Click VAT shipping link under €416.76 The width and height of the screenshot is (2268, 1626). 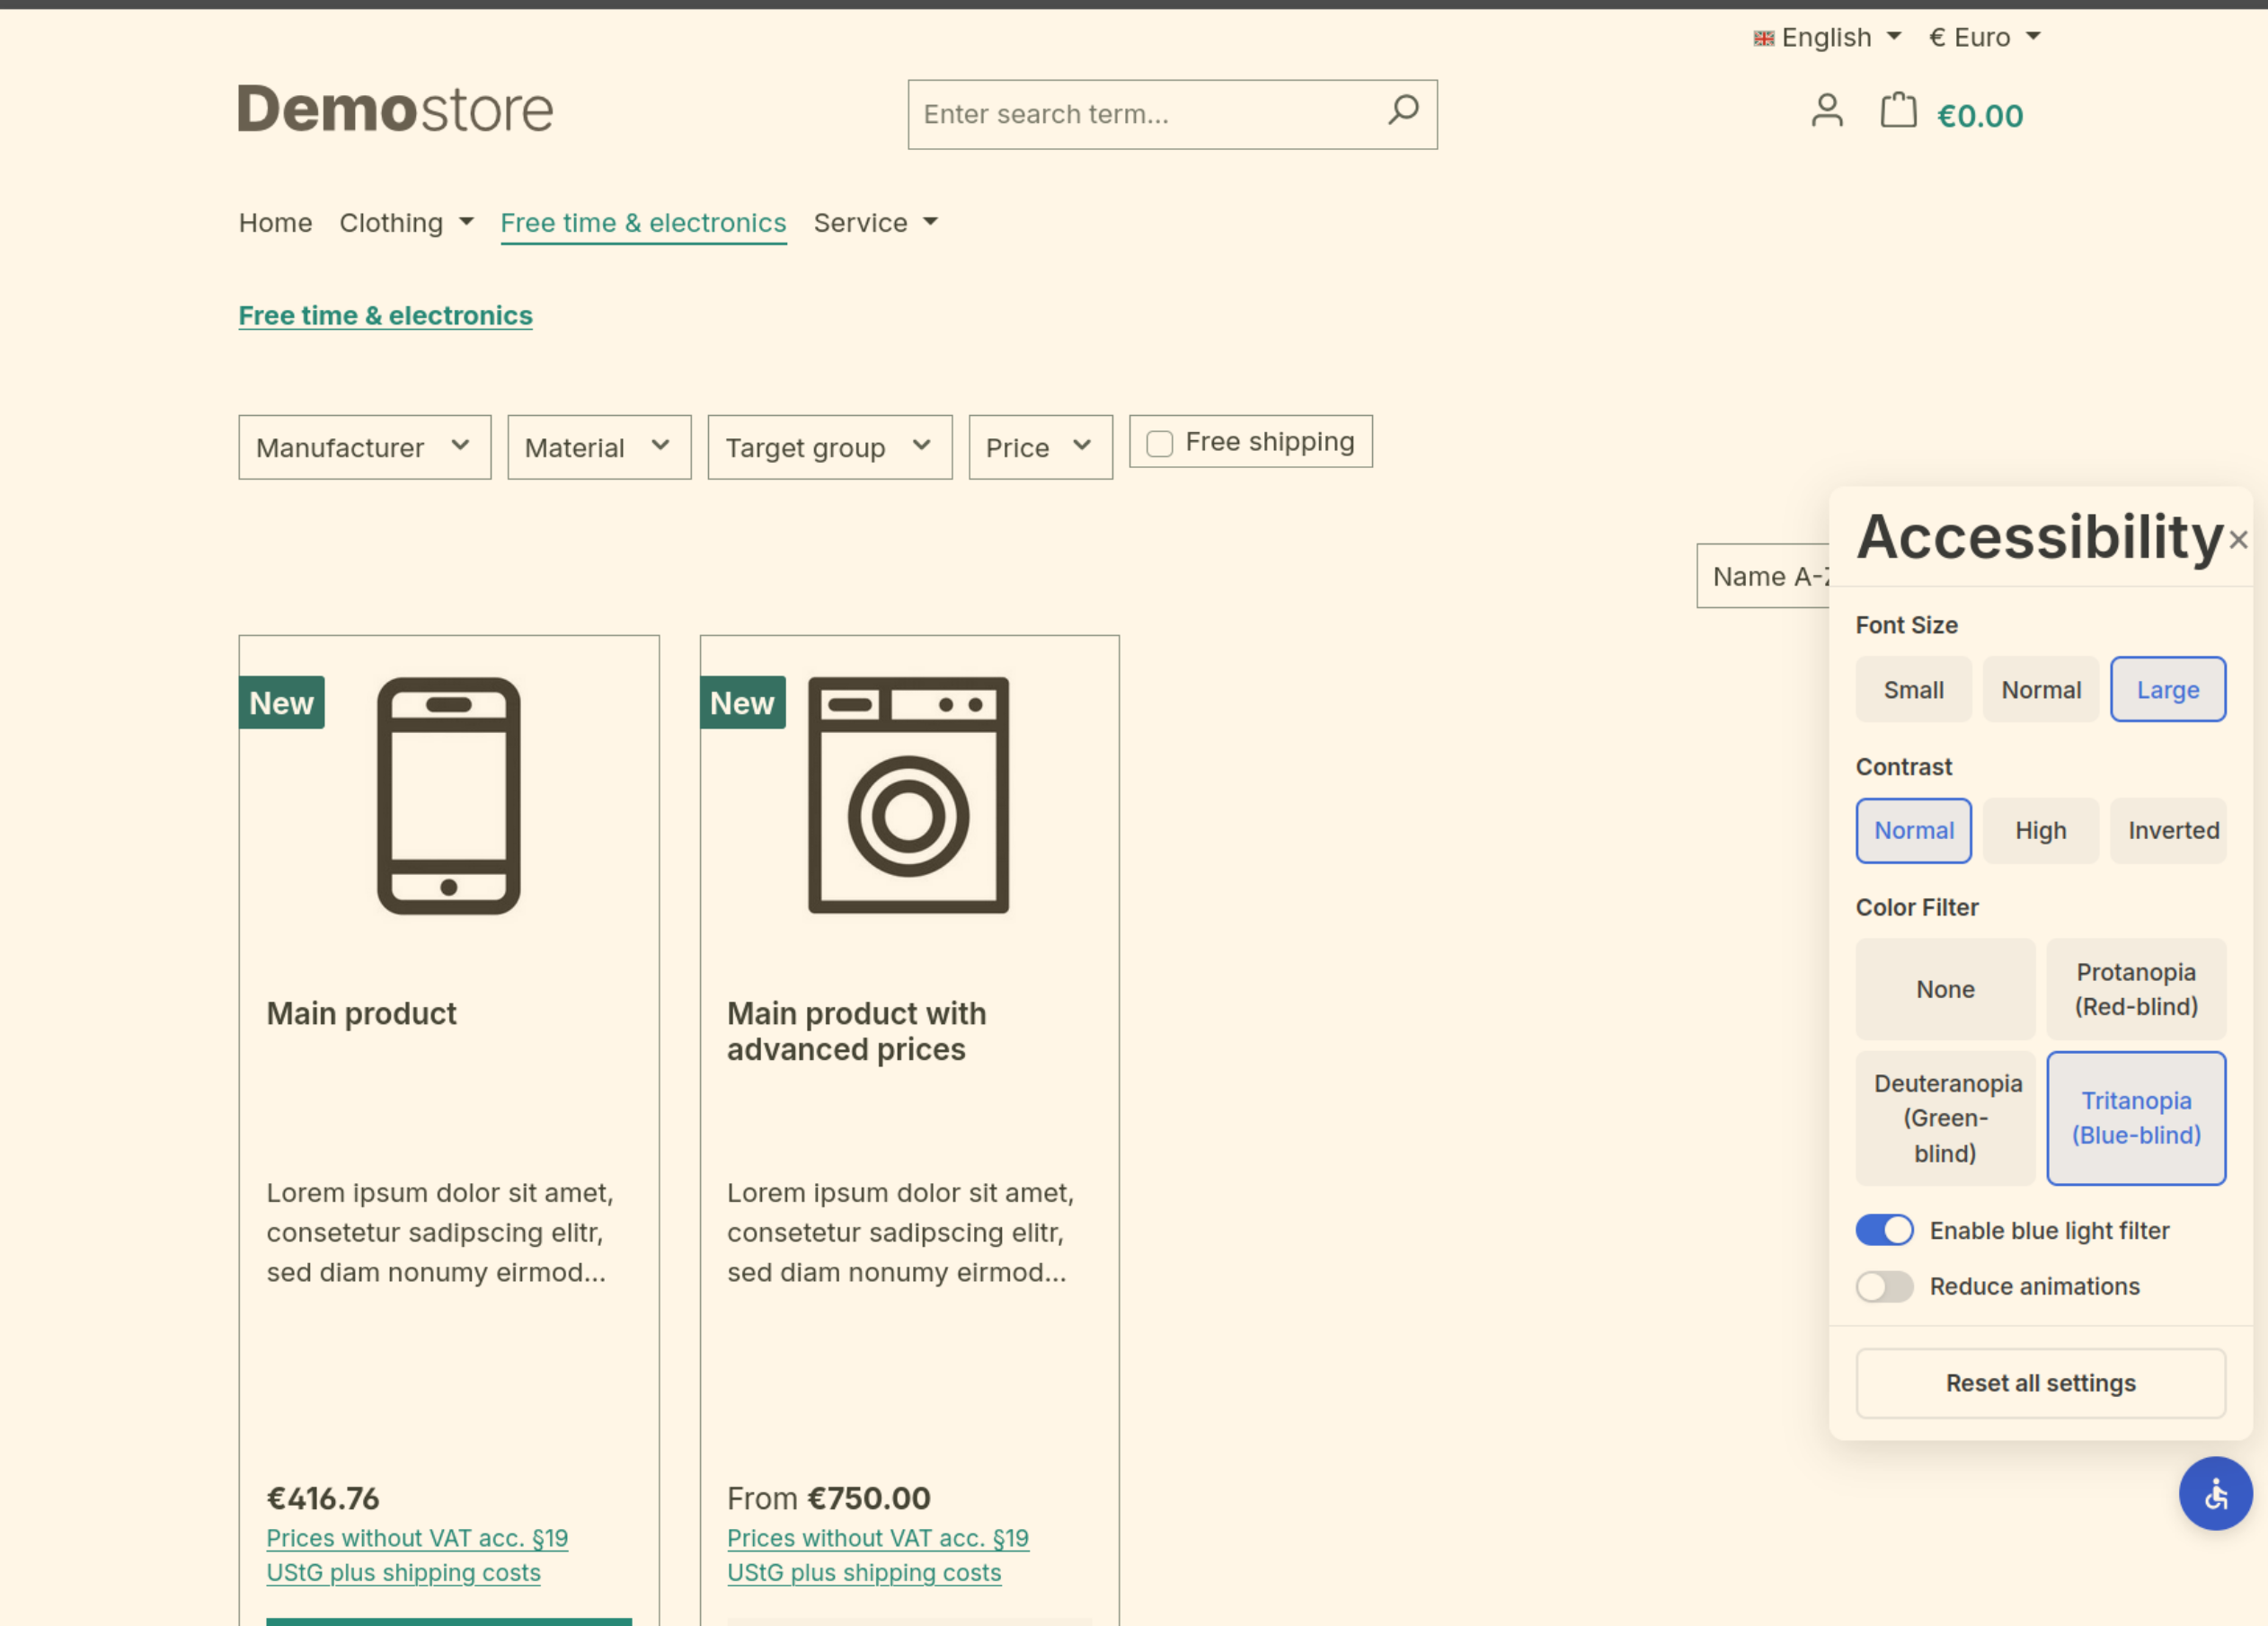(x=417, y=1555)
